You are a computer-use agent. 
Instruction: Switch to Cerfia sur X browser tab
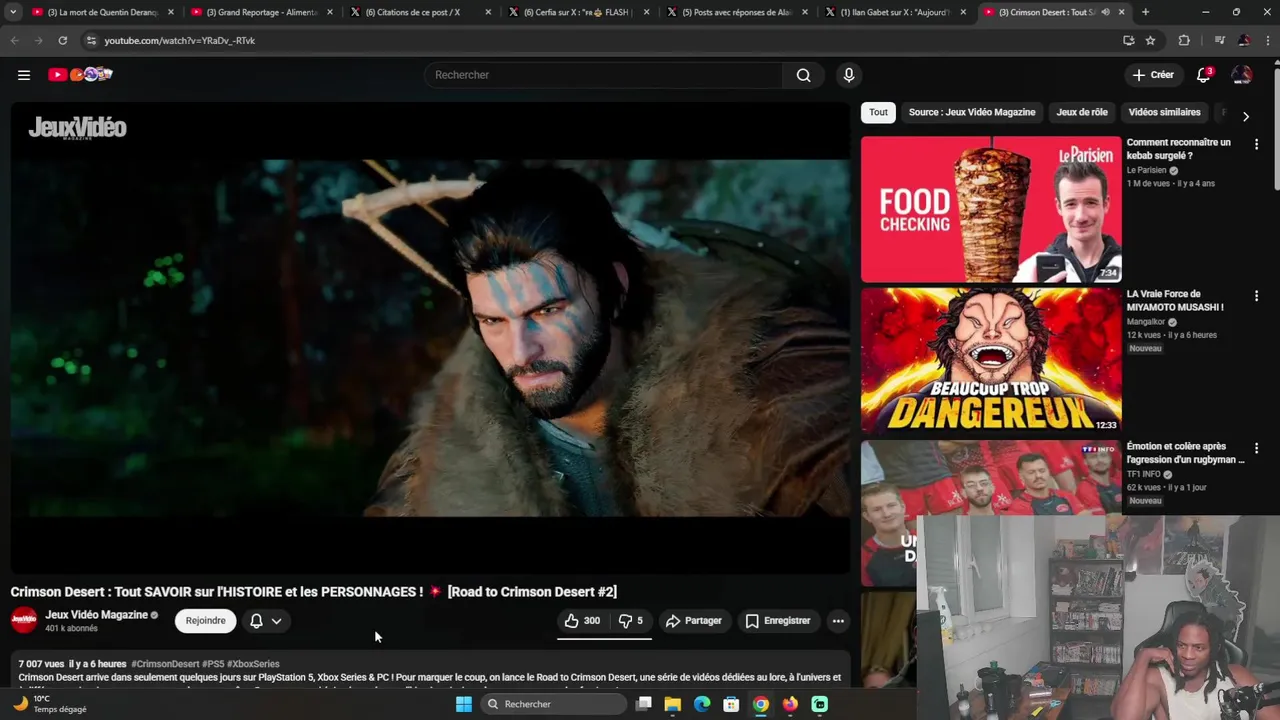click(580, 12)
